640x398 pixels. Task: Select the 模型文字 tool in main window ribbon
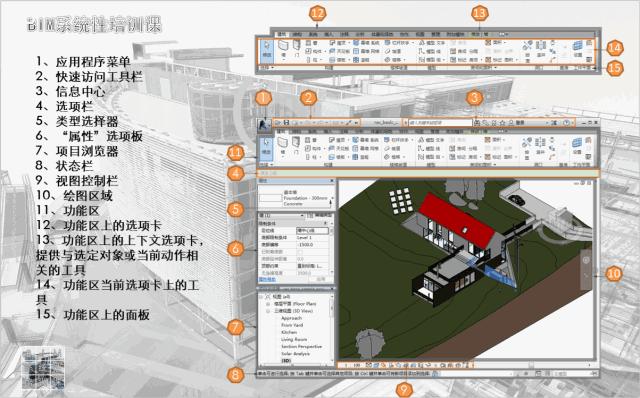coord(431,140)
